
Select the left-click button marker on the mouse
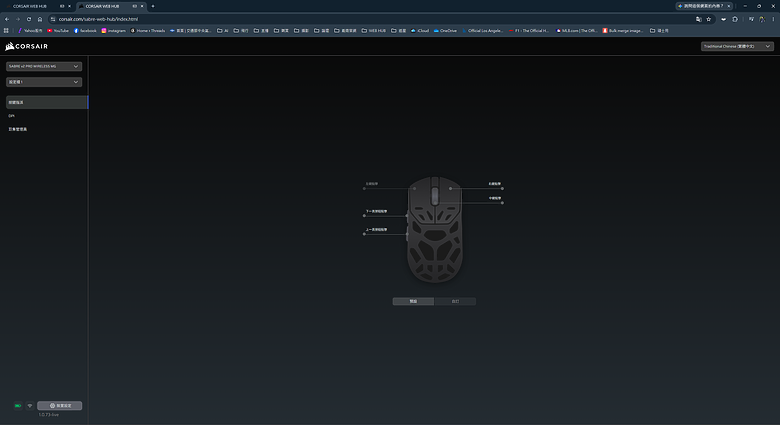414,189
